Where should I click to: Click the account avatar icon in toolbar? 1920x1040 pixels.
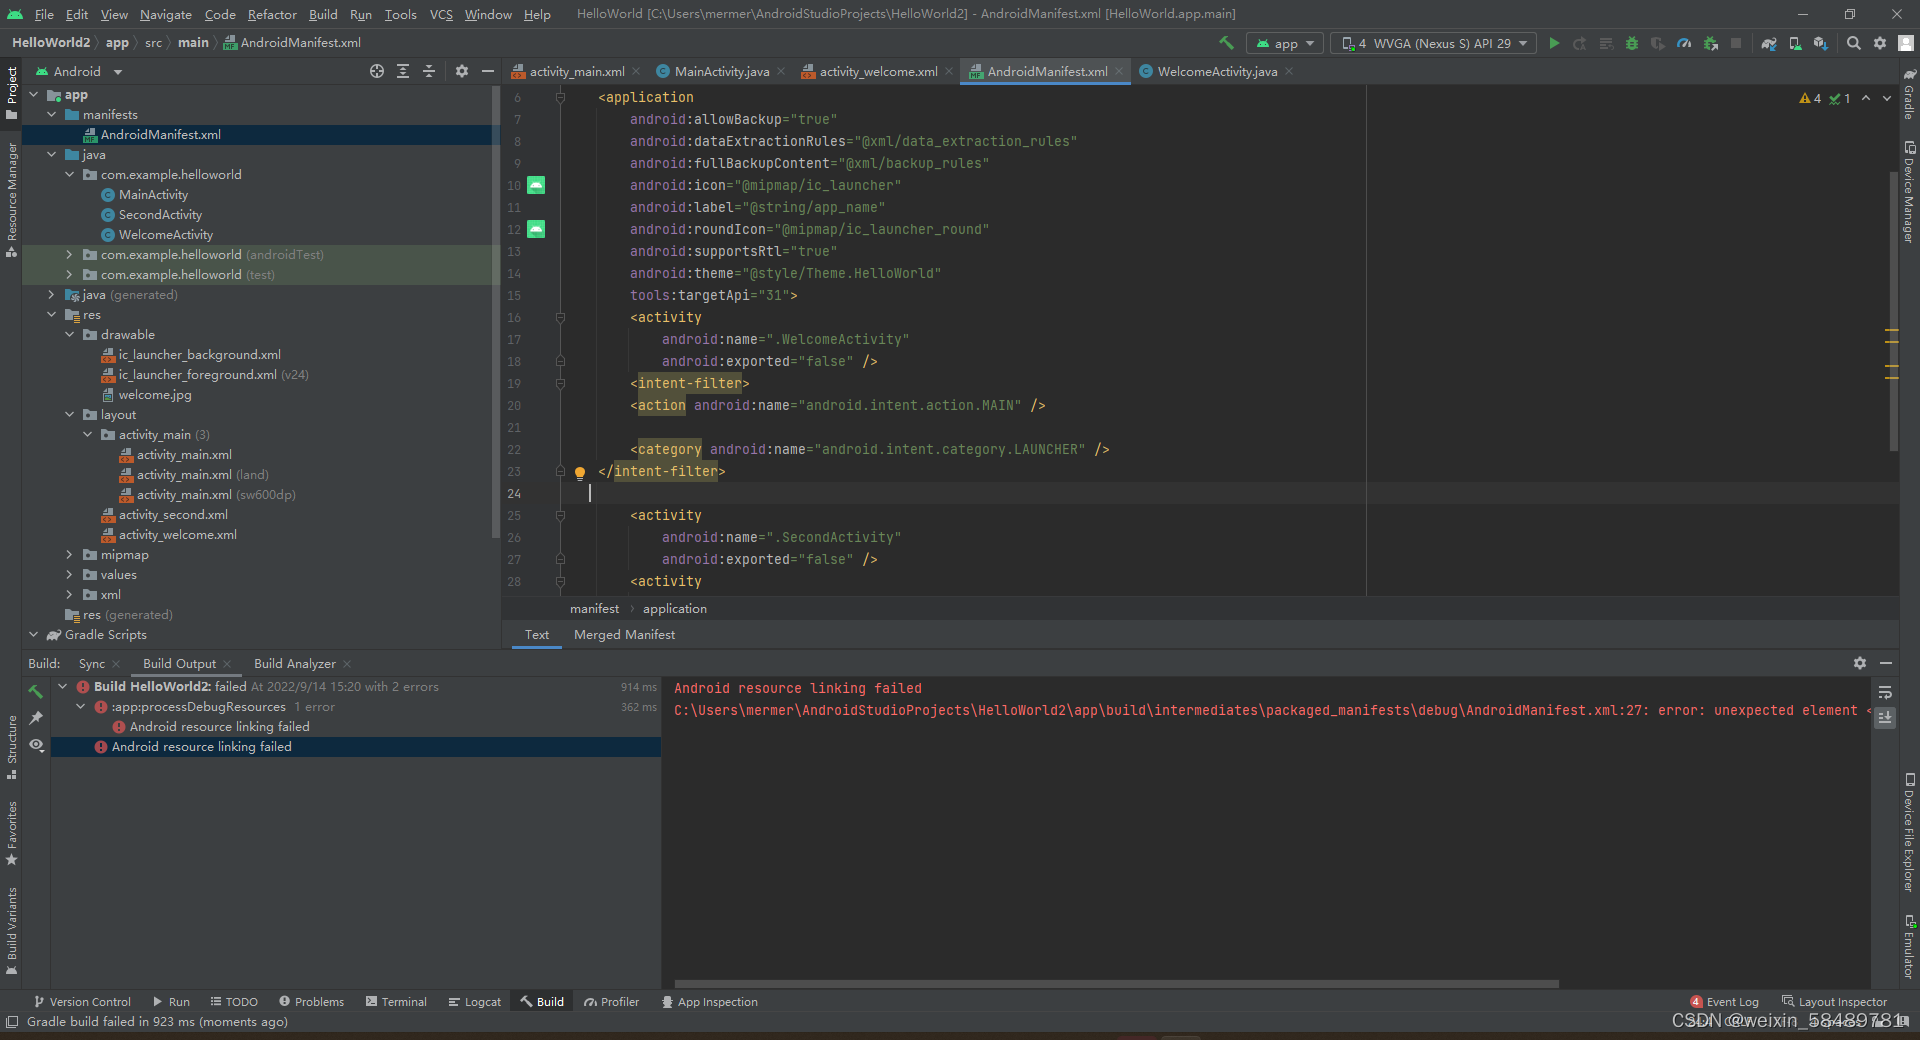1906,43
